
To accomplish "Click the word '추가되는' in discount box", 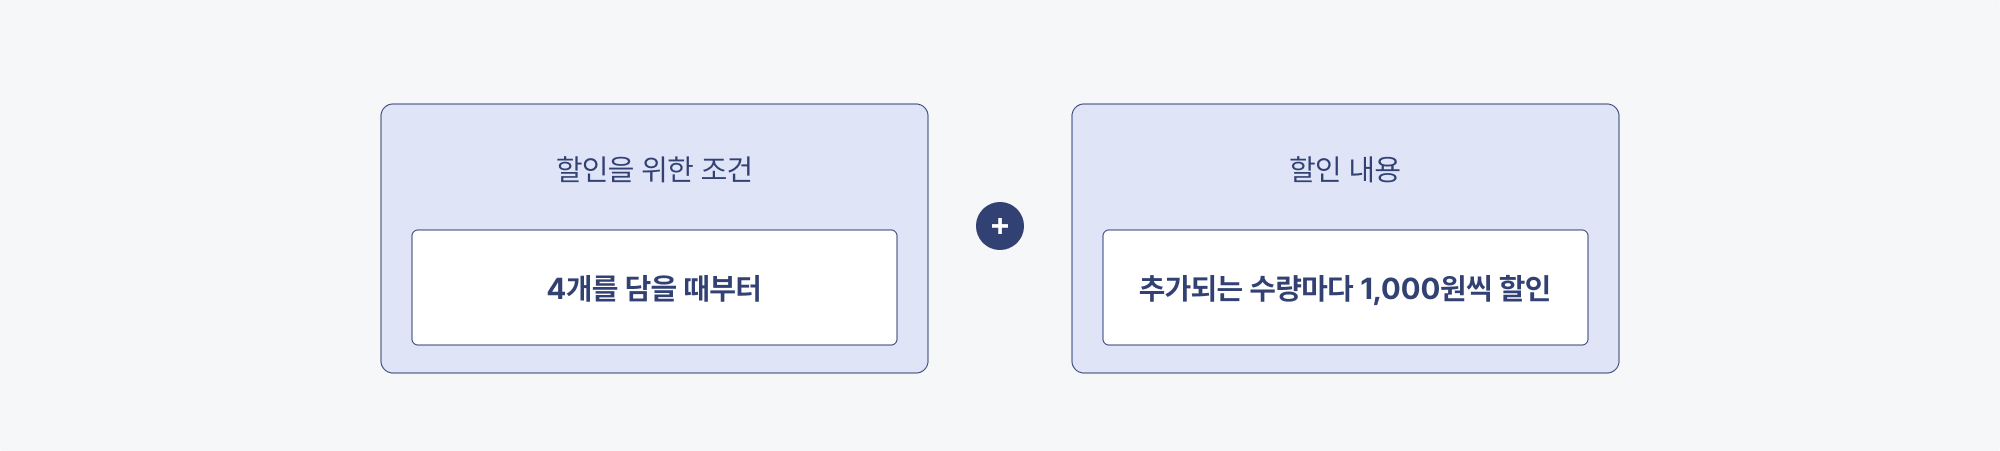I will tap(1190, 289).
